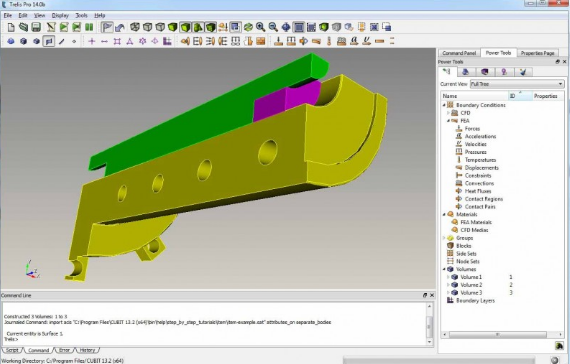Select Heat Fluxes in the tree
Image resolution: width=570 pixels, height=364 pixels.
(x=478, y=191)
